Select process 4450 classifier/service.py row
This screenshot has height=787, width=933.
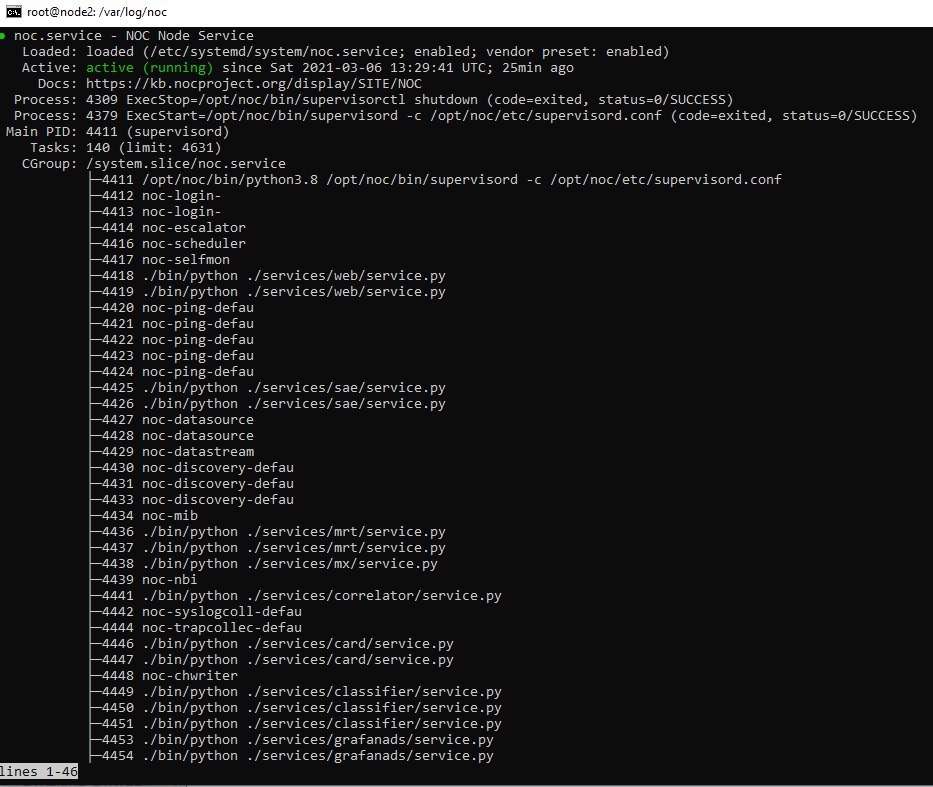[x=296, y=708]
